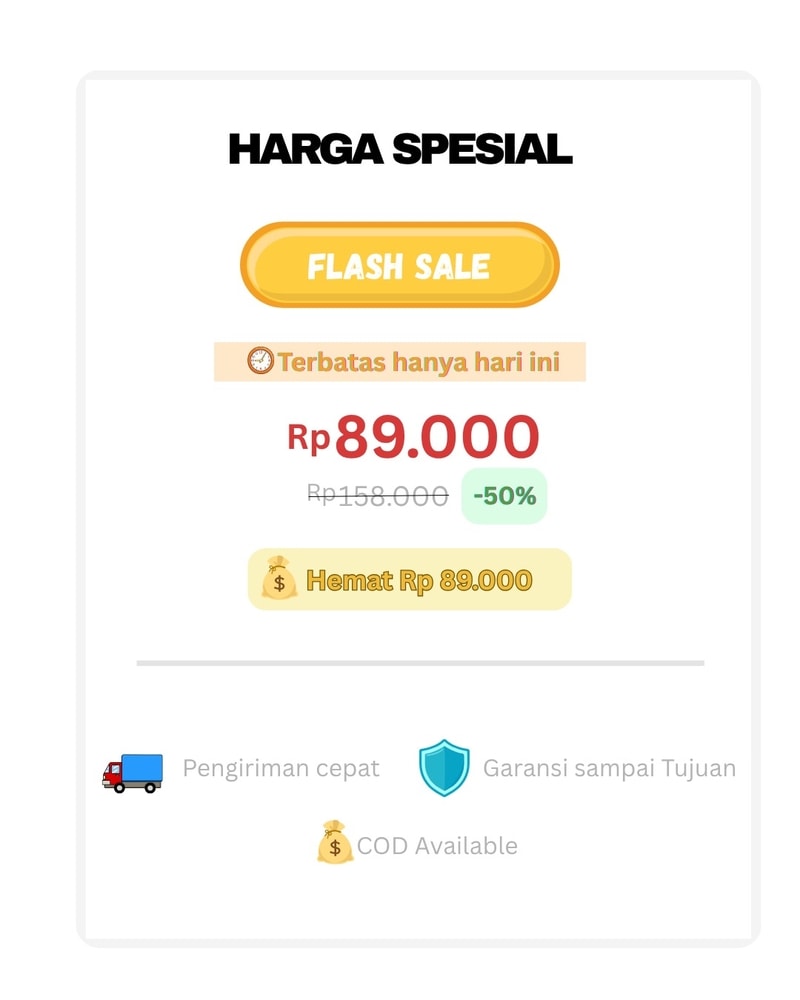Click the word 'SPESIAL' in the heading
This screenshot has width=800, height=1000.
tap(482, 149)
